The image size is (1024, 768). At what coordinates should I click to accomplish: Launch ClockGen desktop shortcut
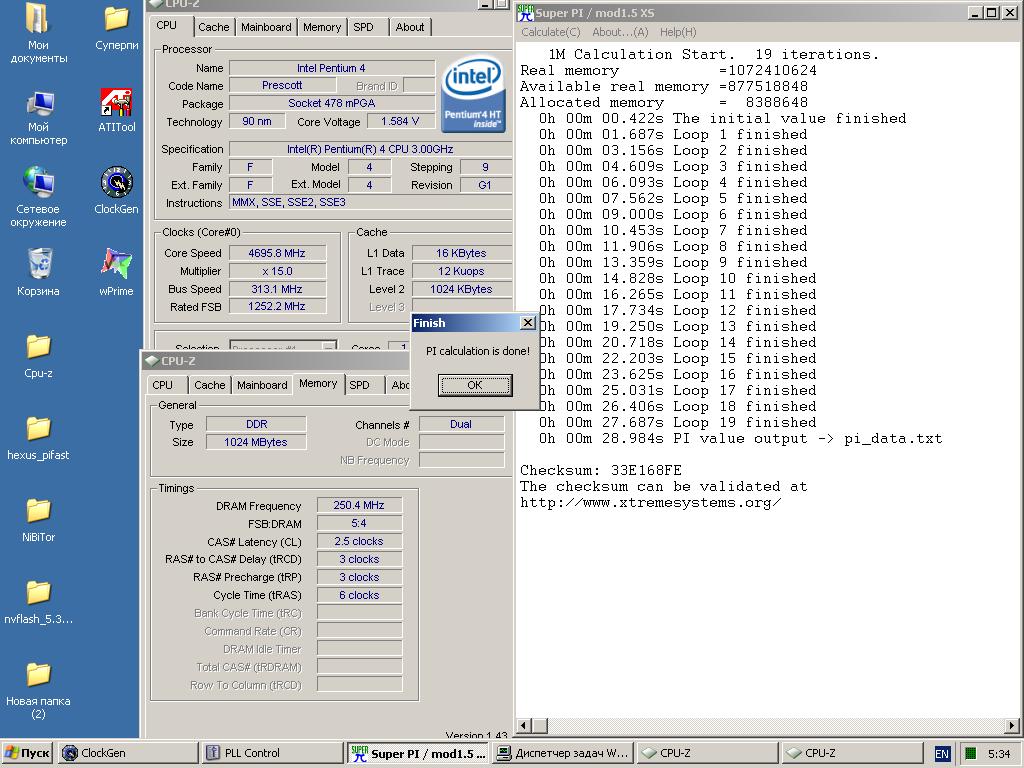pyautogui.click(x=116, y=191)
